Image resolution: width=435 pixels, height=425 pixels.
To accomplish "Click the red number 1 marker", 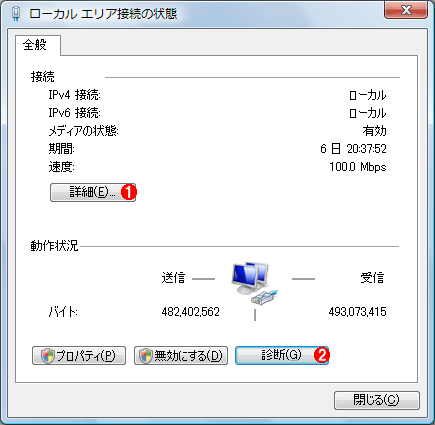I will [128, 192].
